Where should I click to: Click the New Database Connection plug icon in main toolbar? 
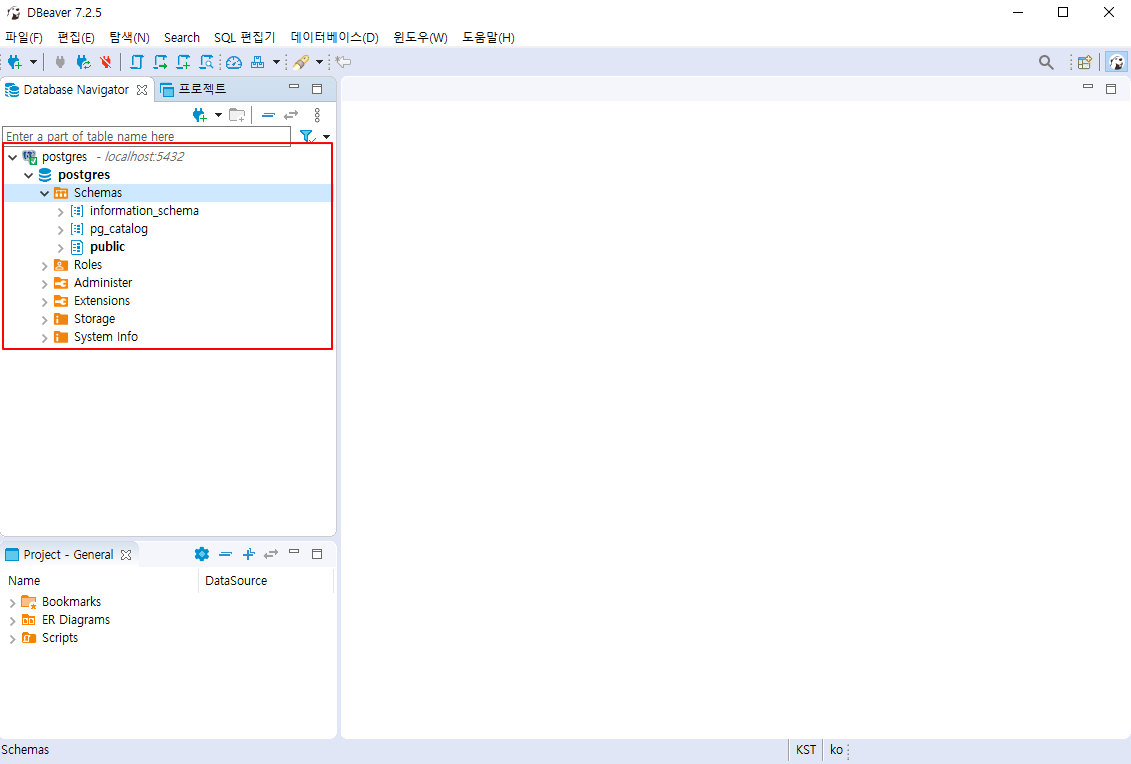[x=14, y=62]
